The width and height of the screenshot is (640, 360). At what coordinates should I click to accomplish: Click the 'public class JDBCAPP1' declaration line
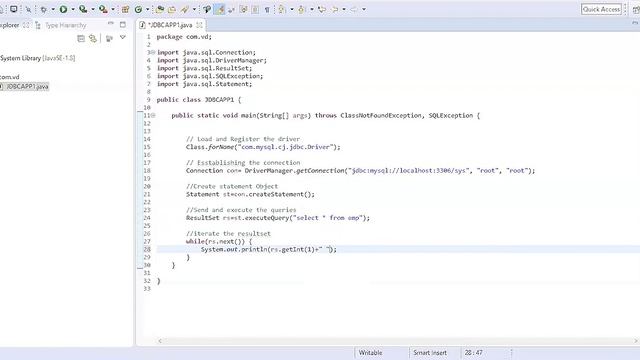pyautogui.click(x=199, y=100)
